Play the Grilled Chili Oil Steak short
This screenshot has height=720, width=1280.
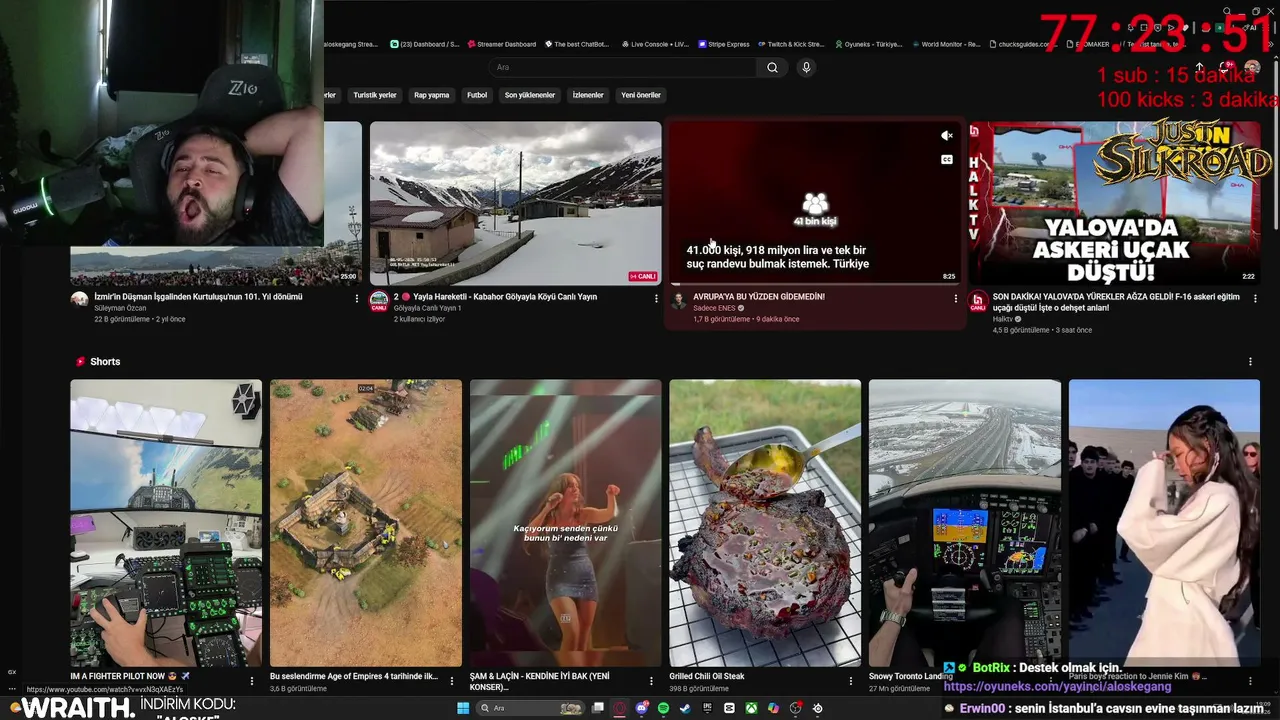765,523
